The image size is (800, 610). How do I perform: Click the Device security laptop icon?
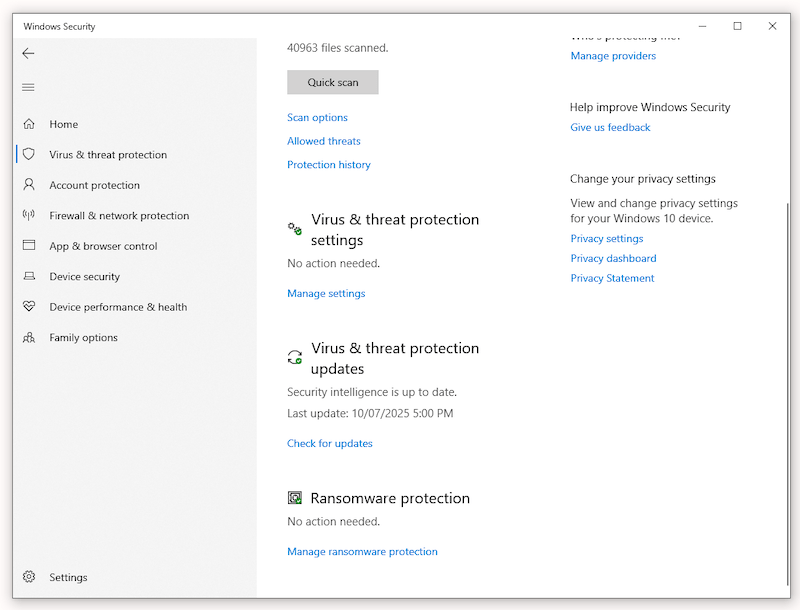[29, 277]
